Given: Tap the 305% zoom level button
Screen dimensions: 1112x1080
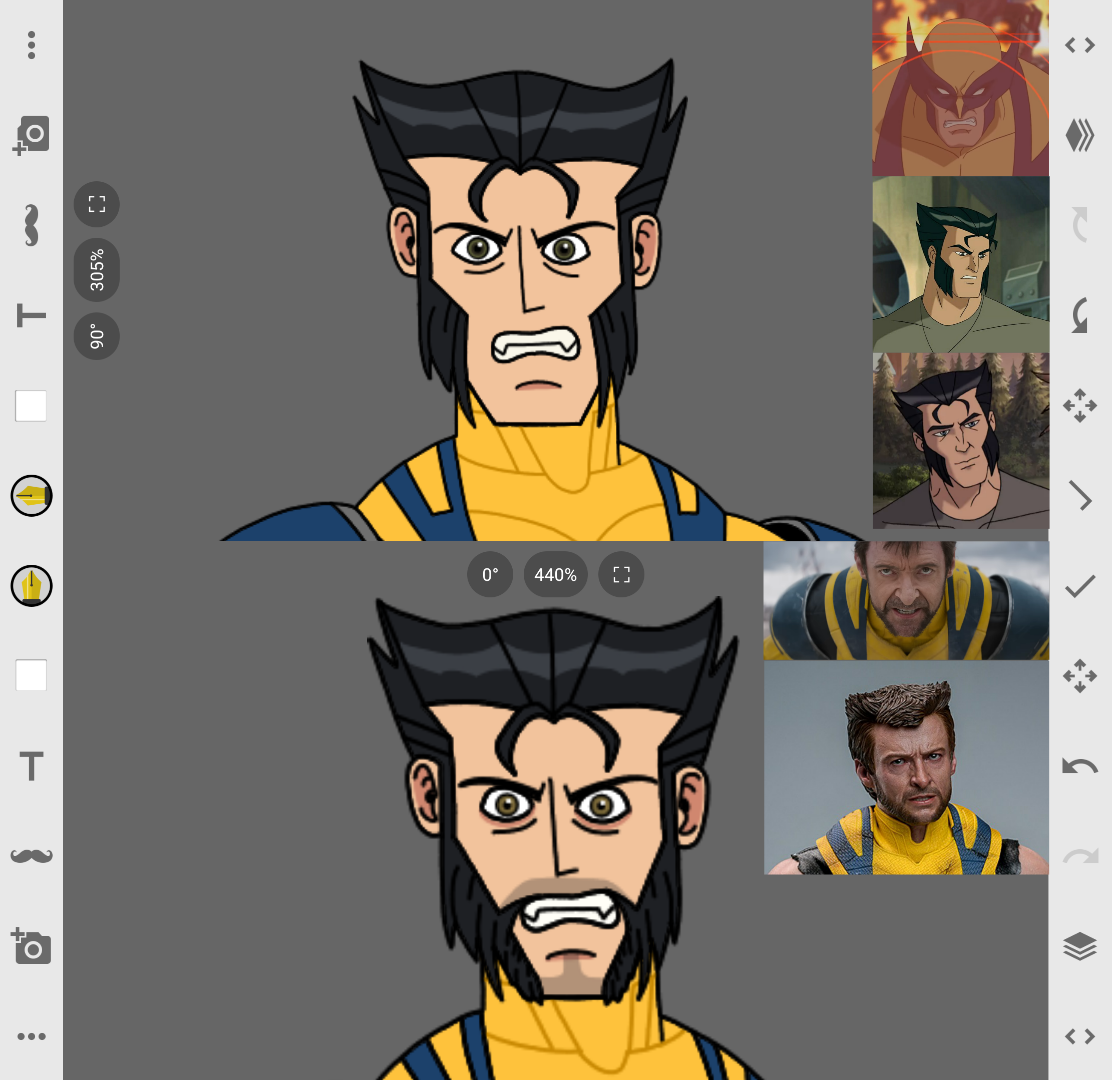Looking at the screenshot, I should [96, 269].
